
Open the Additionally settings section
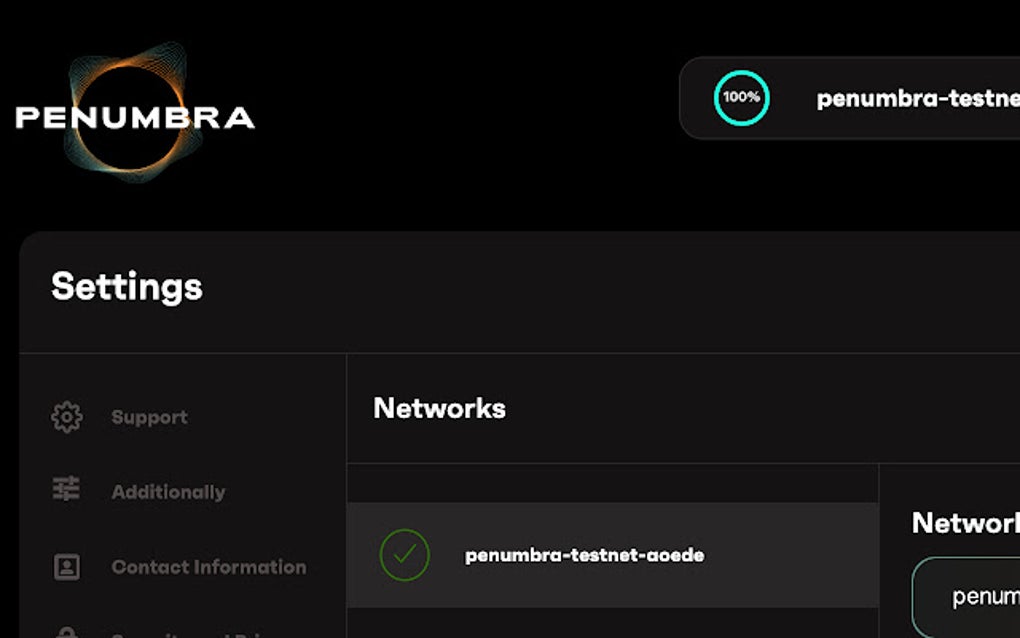[168, 490]
